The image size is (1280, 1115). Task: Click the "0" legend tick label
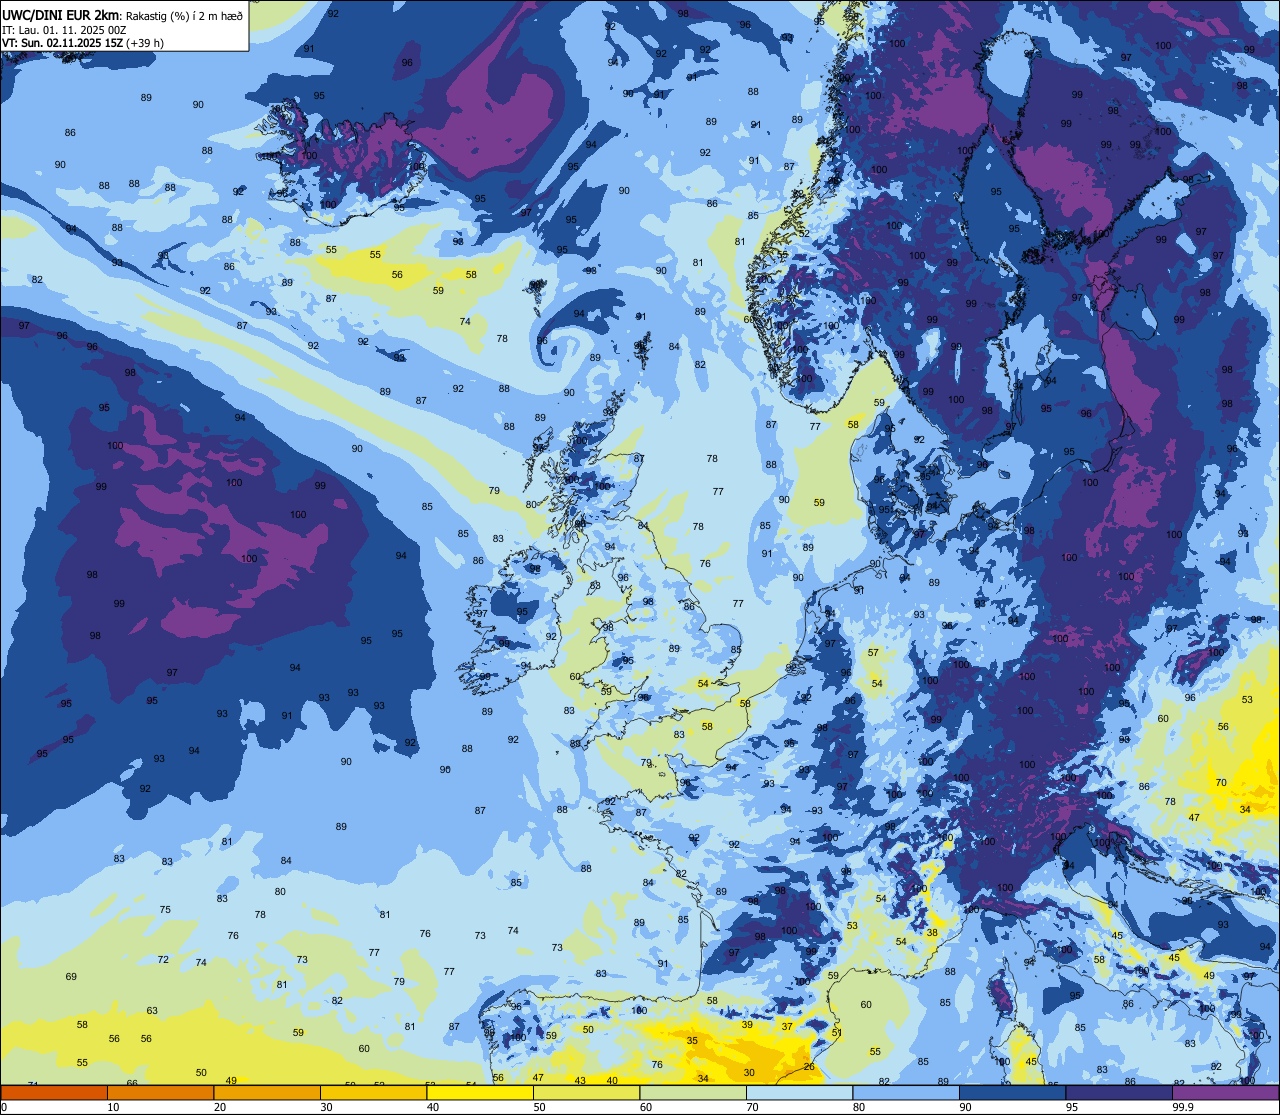point(4,1107)
